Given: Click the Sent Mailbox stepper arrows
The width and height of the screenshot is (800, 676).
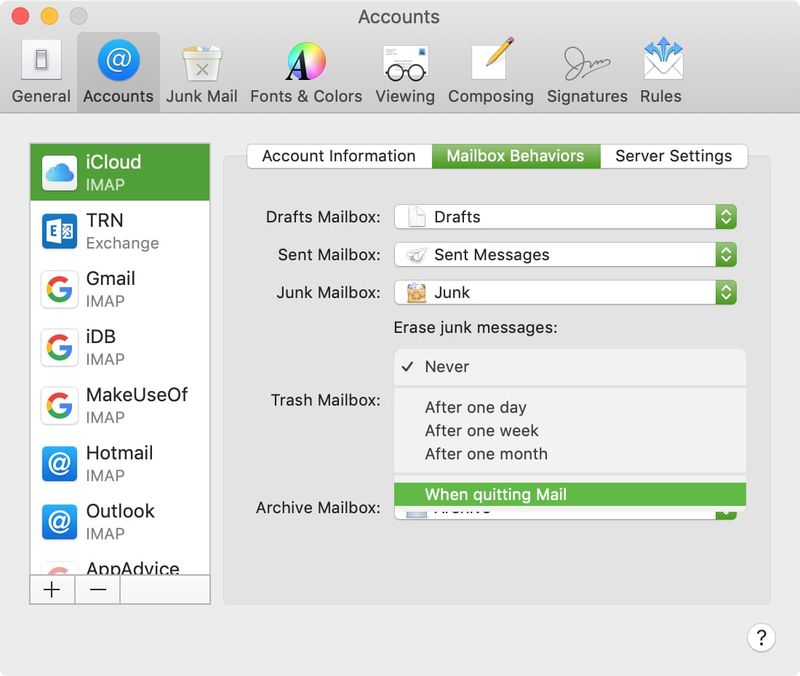Looking at the screenshot, I should (x=726, y=255).
